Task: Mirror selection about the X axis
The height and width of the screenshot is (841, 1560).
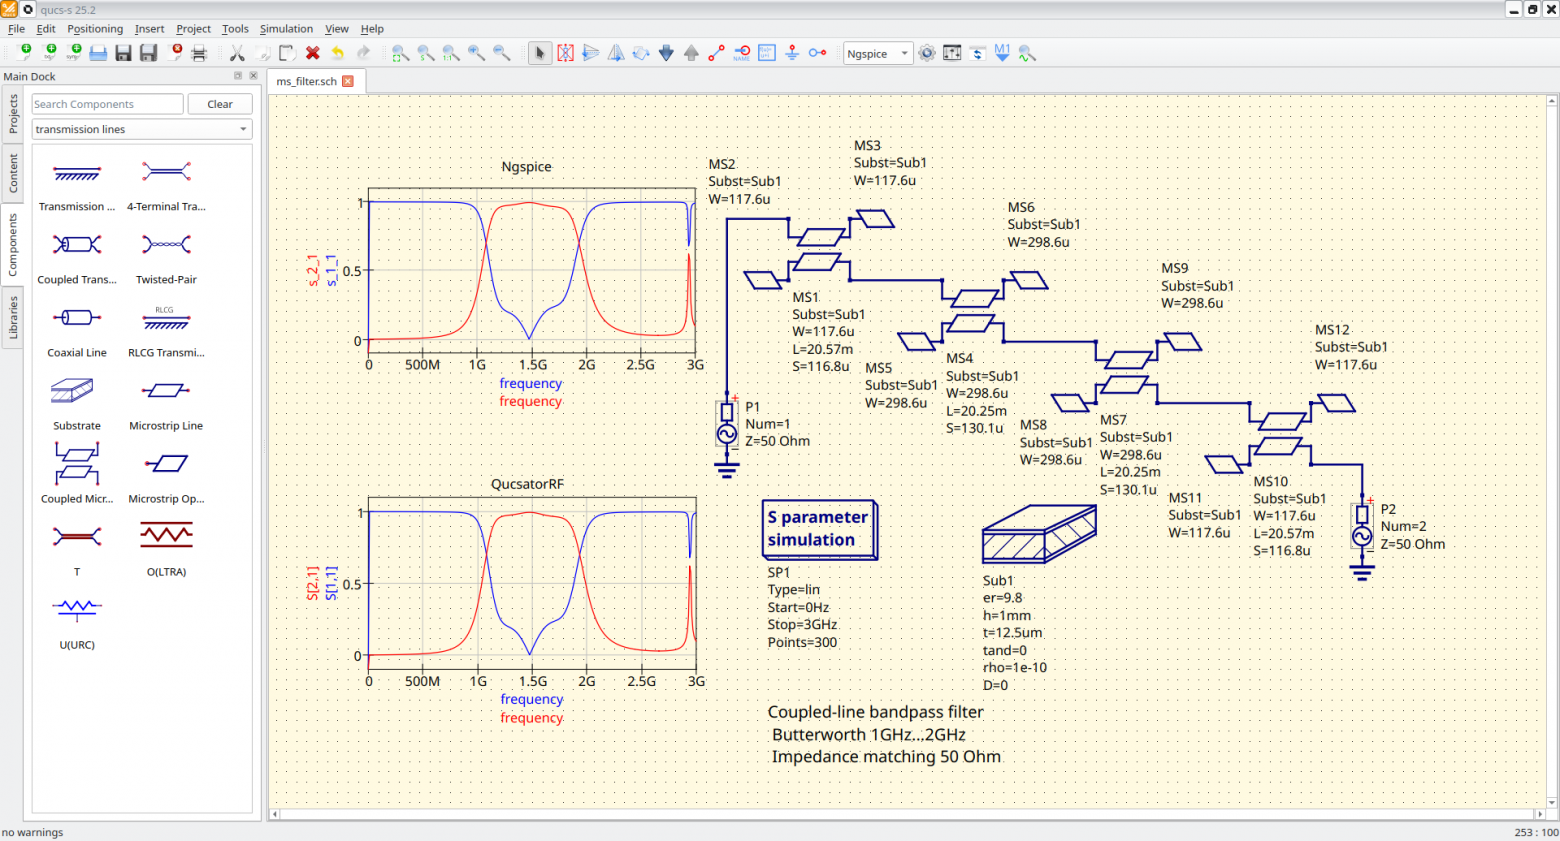Action: (x=590, y=53)
